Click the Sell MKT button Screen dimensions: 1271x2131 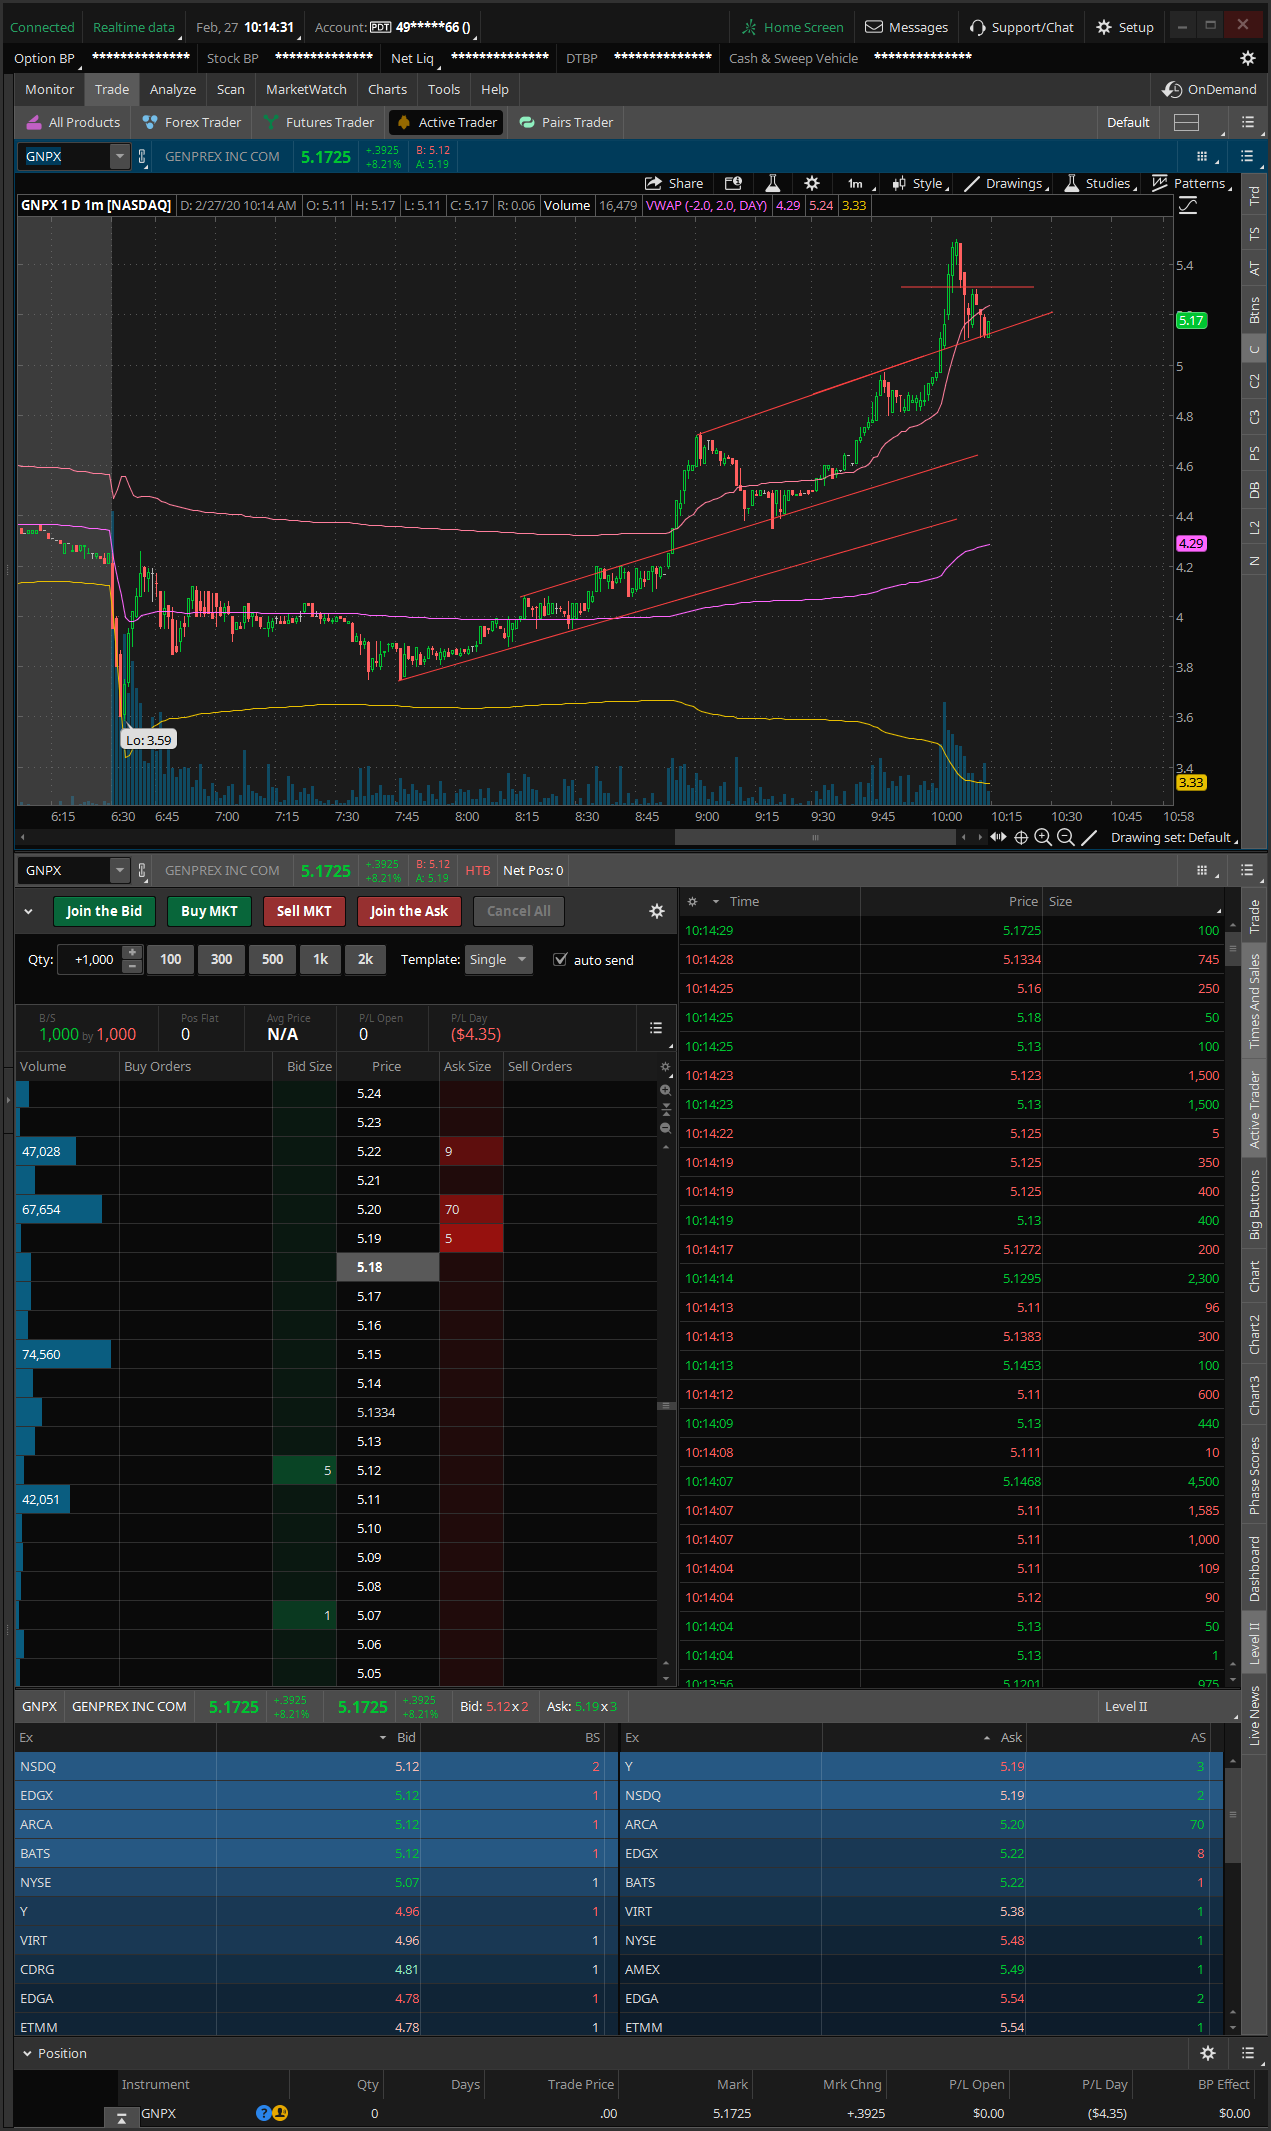304,911
